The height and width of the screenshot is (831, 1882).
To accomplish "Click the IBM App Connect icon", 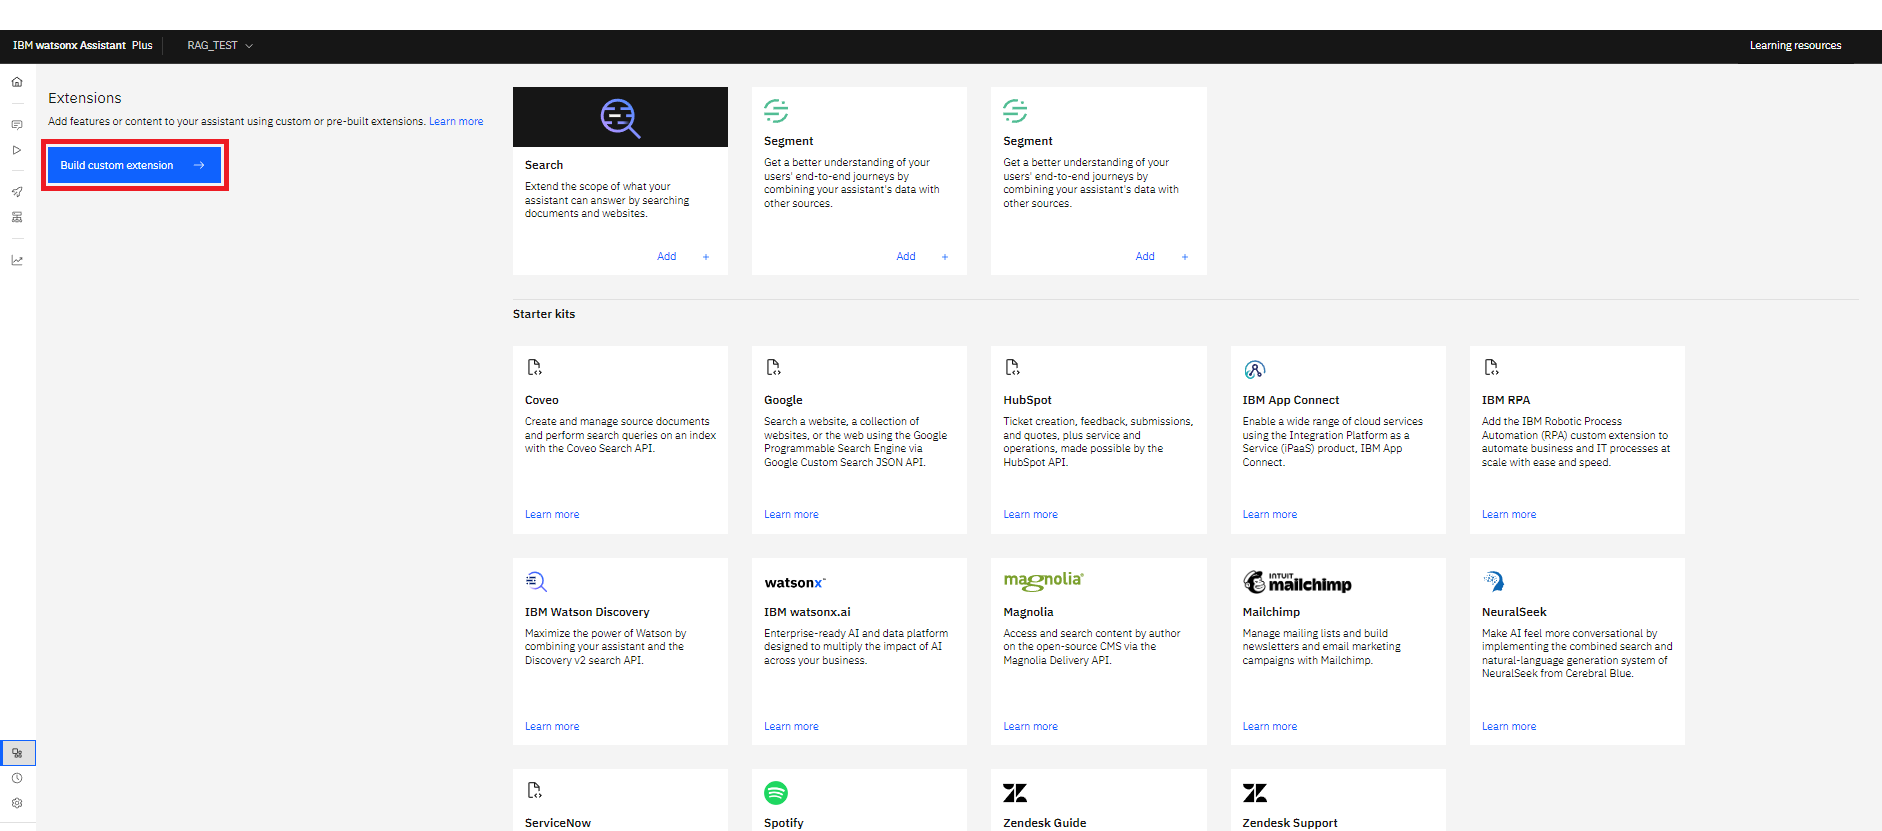I will [1254, 369].
